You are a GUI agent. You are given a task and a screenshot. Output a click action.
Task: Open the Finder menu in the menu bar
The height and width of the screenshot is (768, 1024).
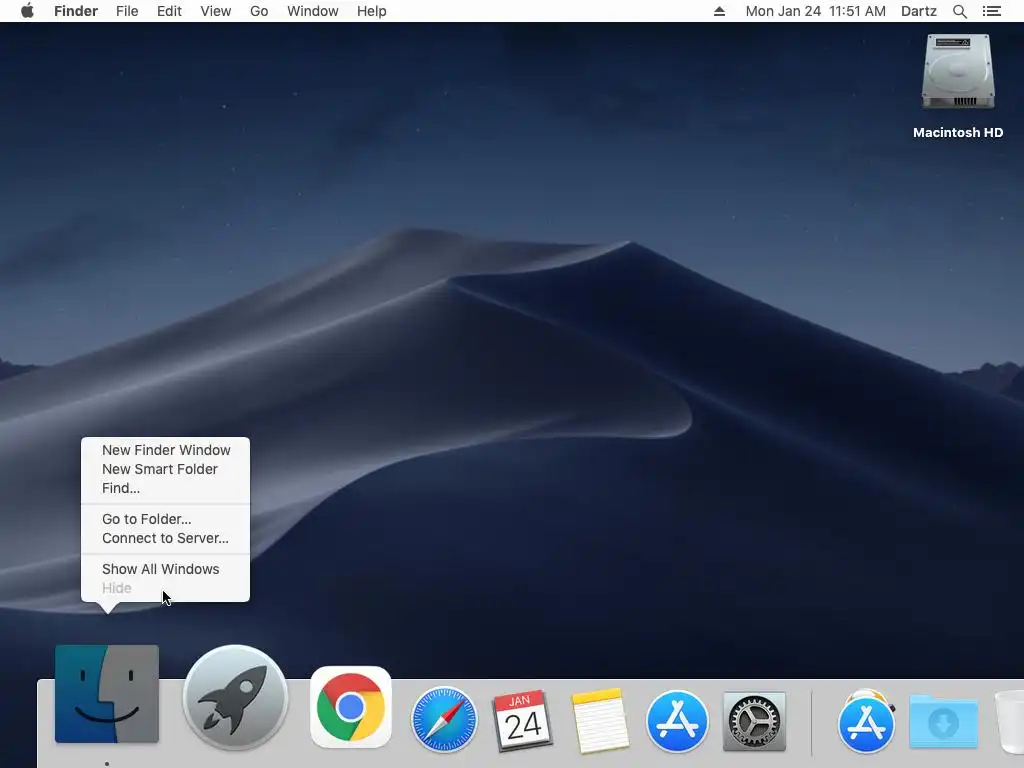coord(76,11)
